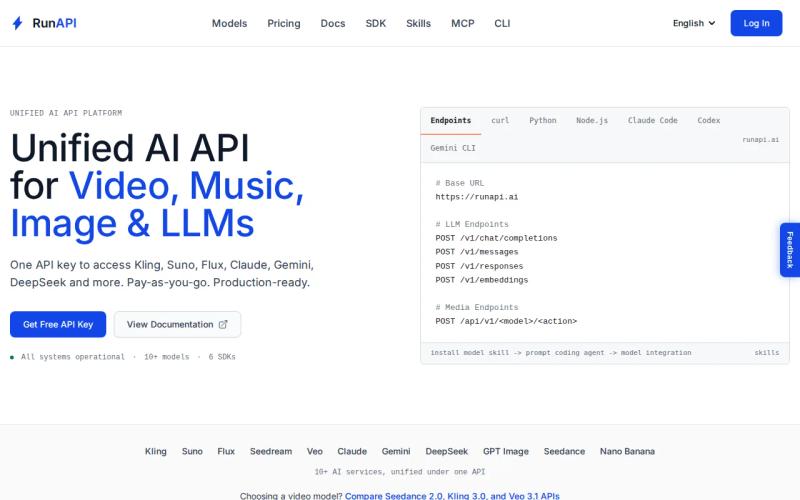Click the POST /api/v1/<model>/<action> line

coord(506,321)
